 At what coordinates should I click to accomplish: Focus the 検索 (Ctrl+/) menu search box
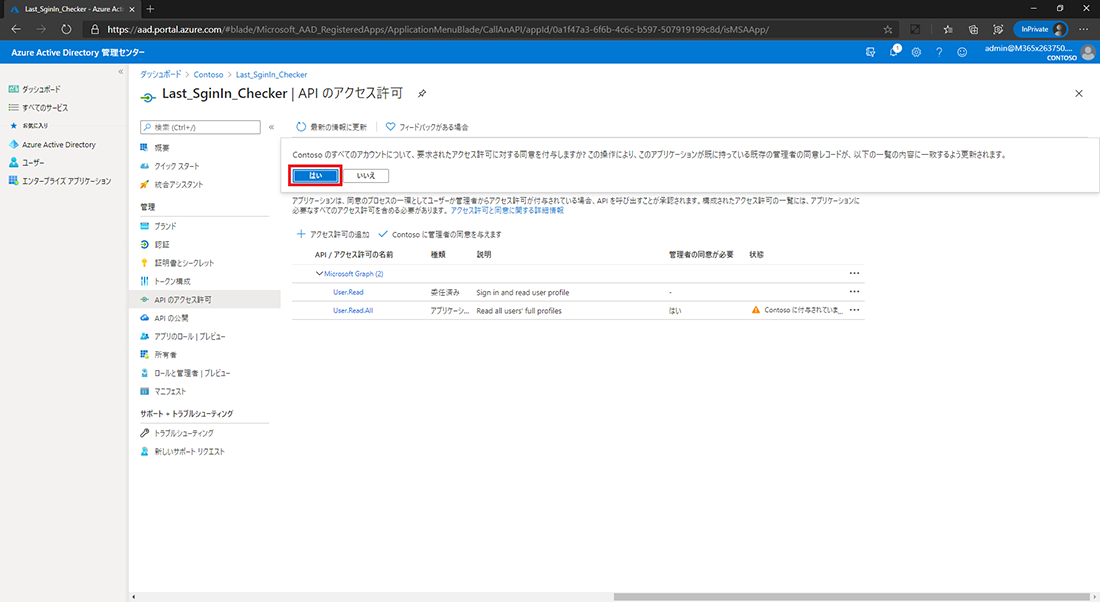201,127
